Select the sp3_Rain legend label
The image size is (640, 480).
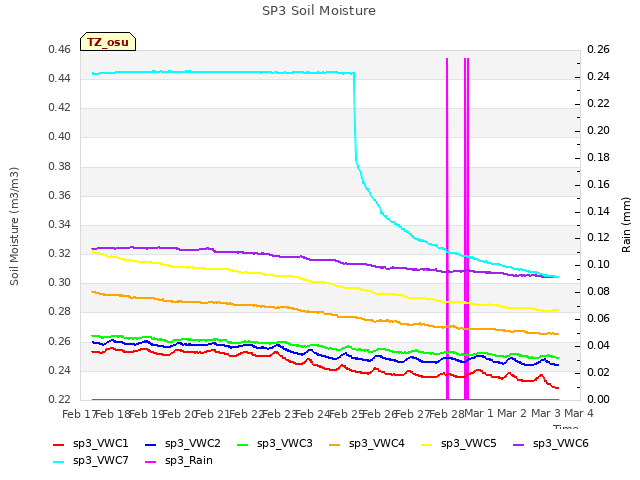pos(189,461)
